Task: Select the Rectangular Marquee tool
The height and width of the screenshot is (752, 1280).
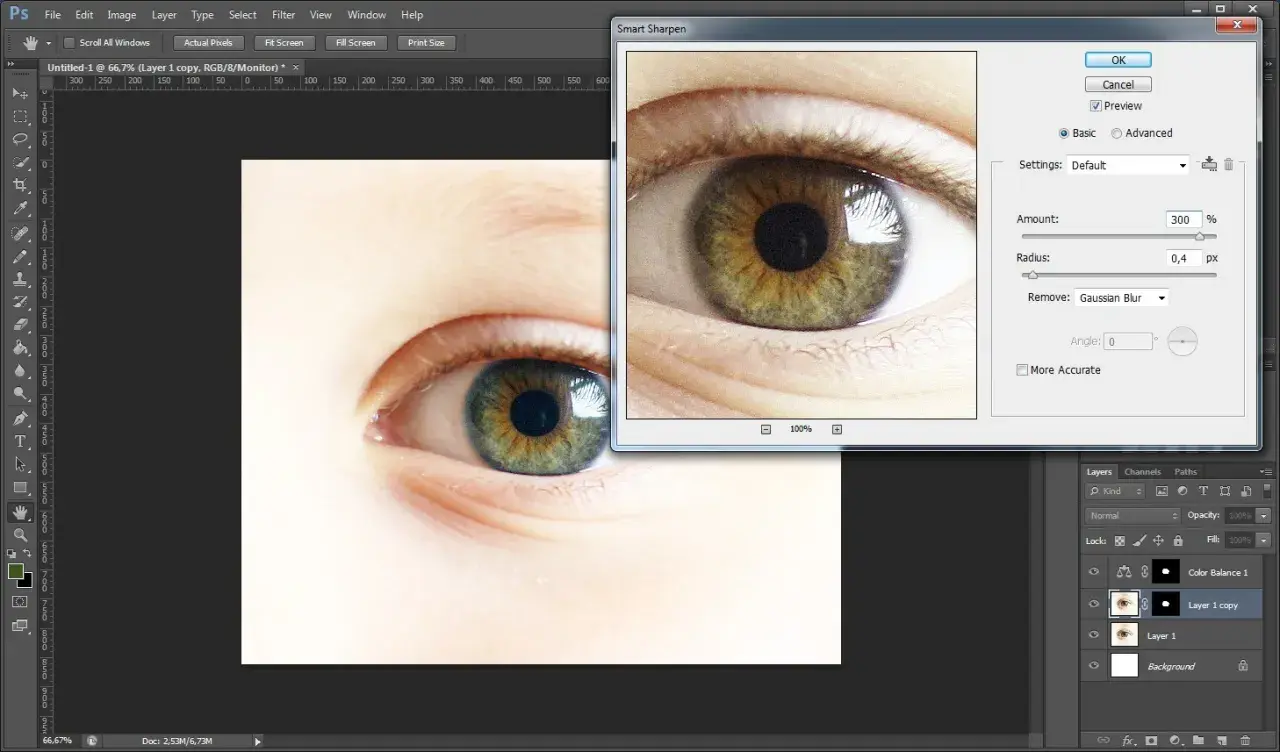Action: click(20, 117)
